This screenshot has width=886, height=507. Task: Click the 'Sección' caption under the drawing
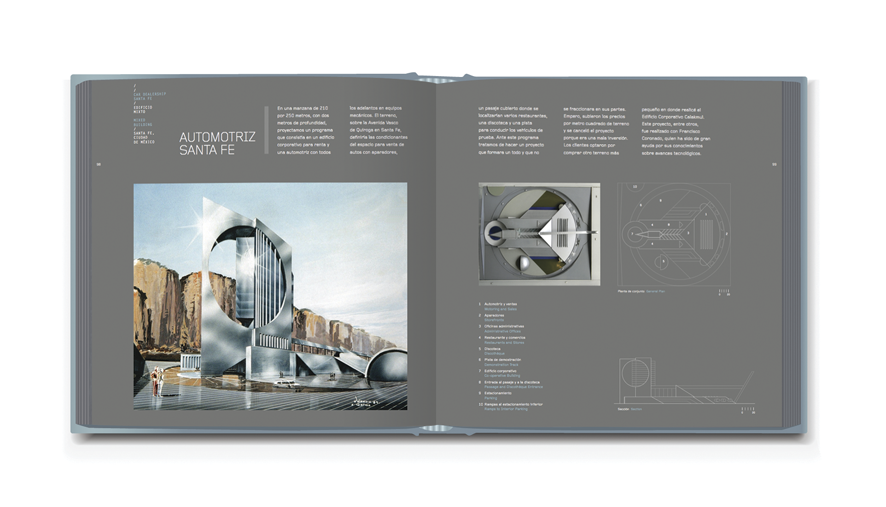623,409
